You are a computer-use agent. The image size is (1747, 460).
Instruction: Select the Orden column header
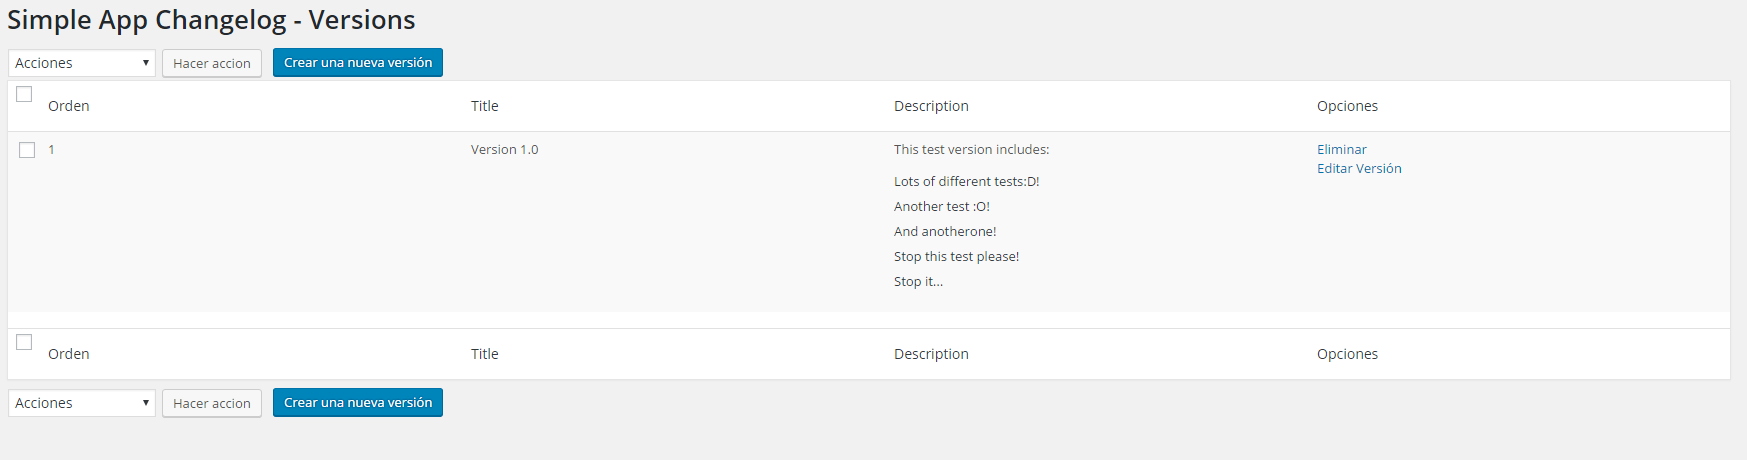click(69, 106)
